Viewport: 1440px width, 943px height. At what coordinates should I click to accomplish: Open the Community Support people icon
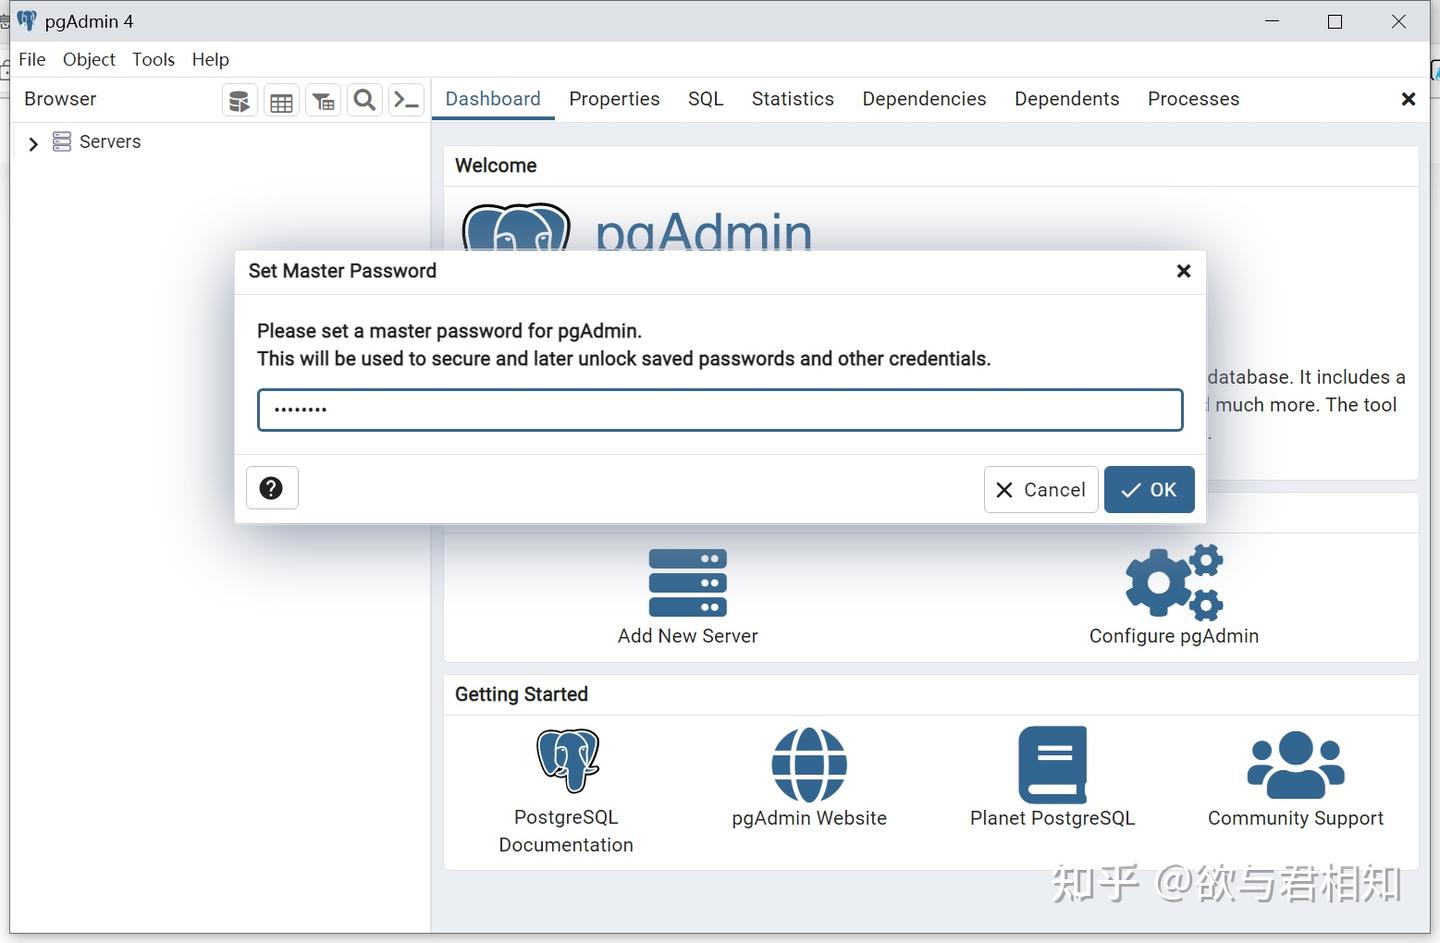1296,765
